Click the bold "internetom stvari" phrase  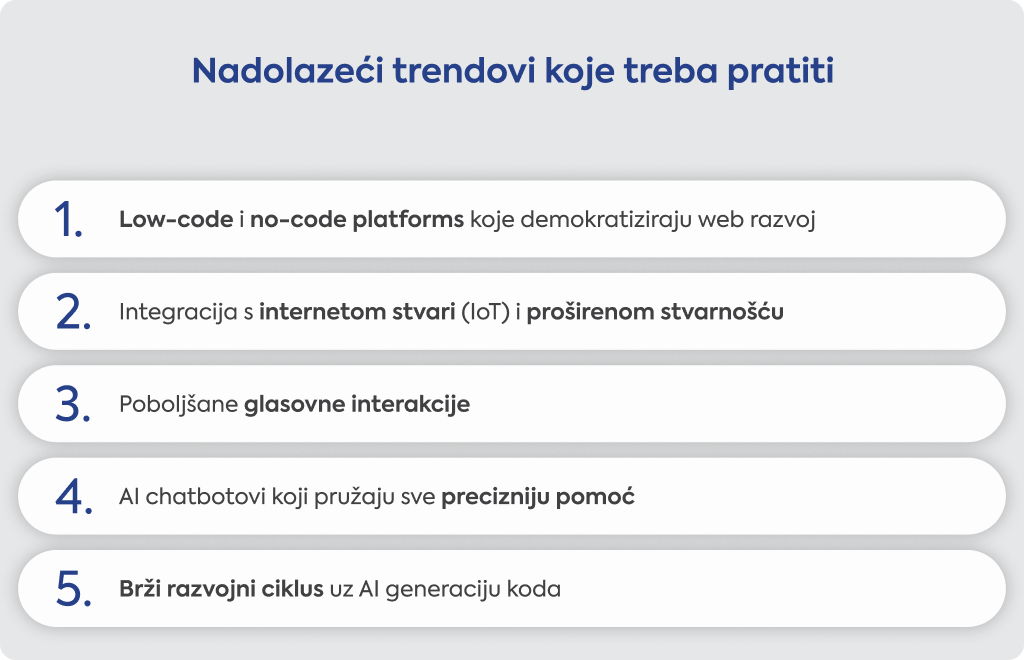point(357,311)
